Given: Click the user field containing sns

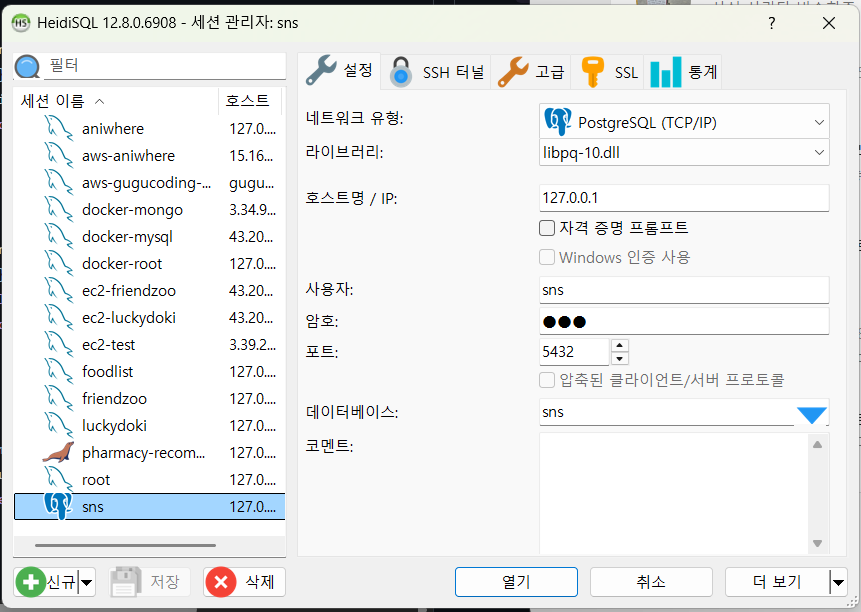Looking at the screenshot, I should click(684, 290).
